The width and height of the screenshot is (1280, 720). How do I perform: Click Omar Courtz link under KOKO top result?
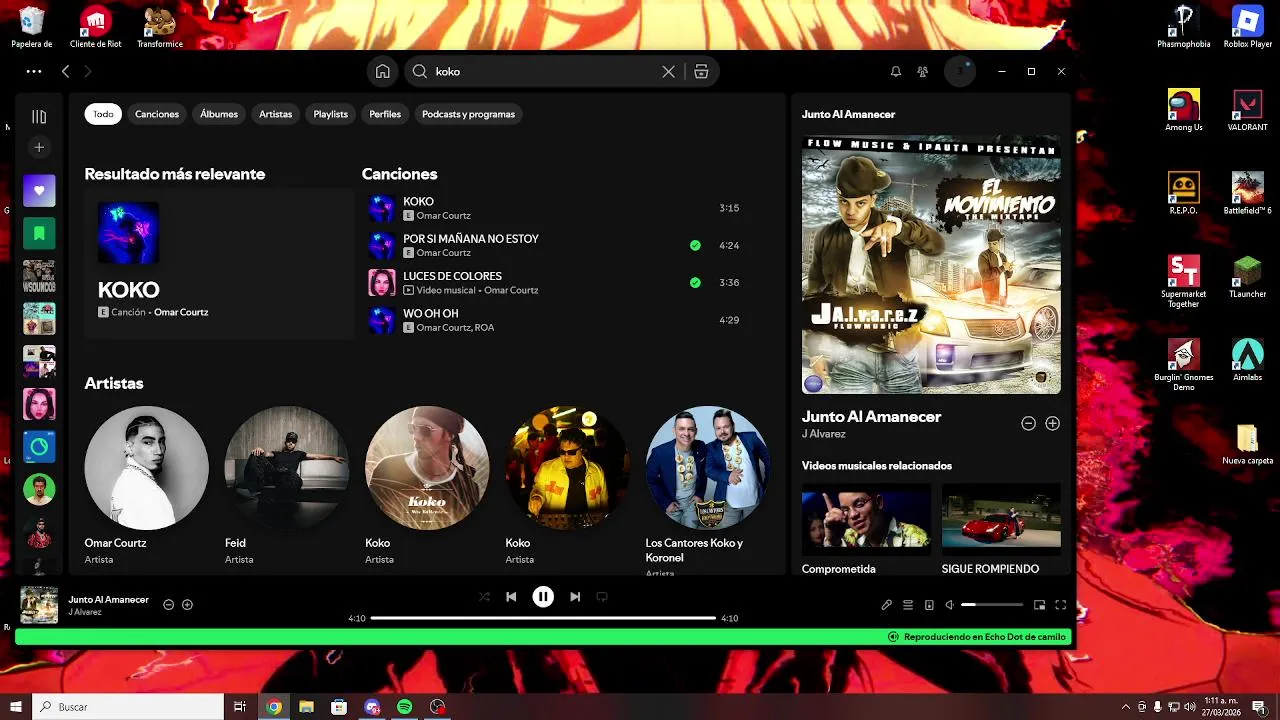[181, 312]
